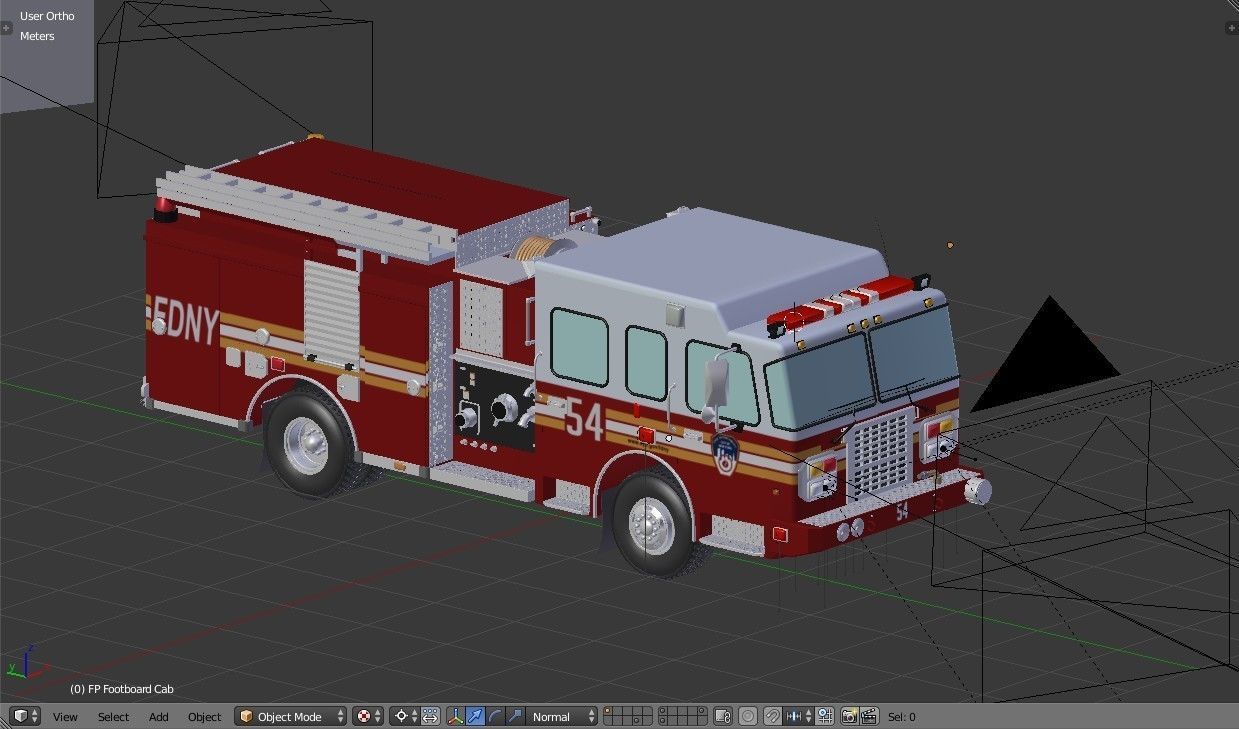Render OpenGL animation with clapperboard icon

[x=869, y=716]
